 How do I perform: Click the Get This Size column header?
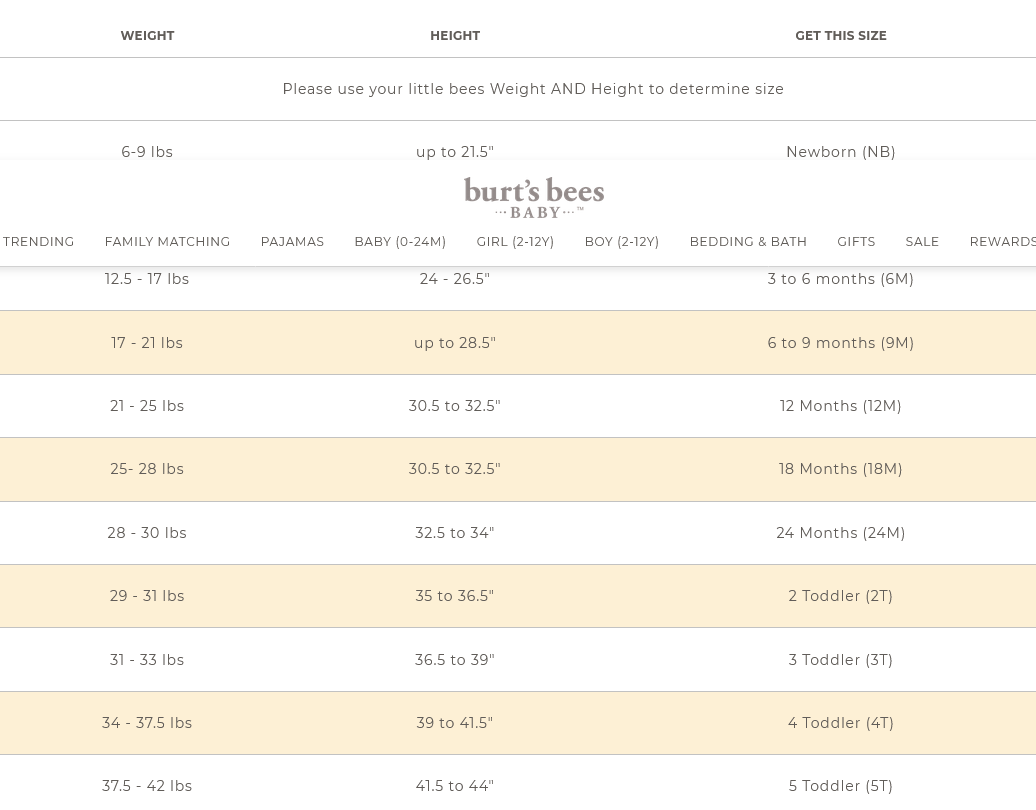[840, 36]
